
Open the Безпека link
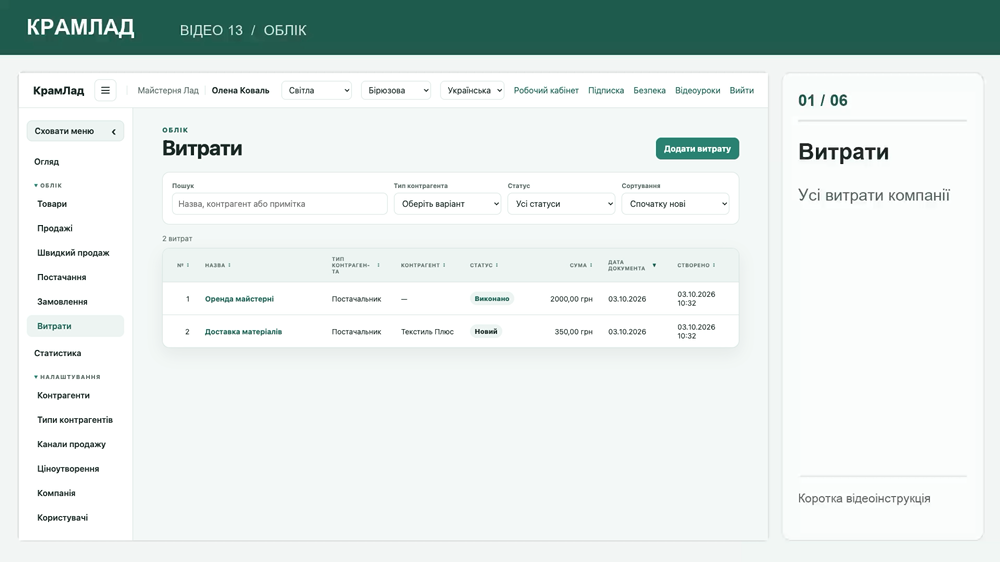click(649, 91)
